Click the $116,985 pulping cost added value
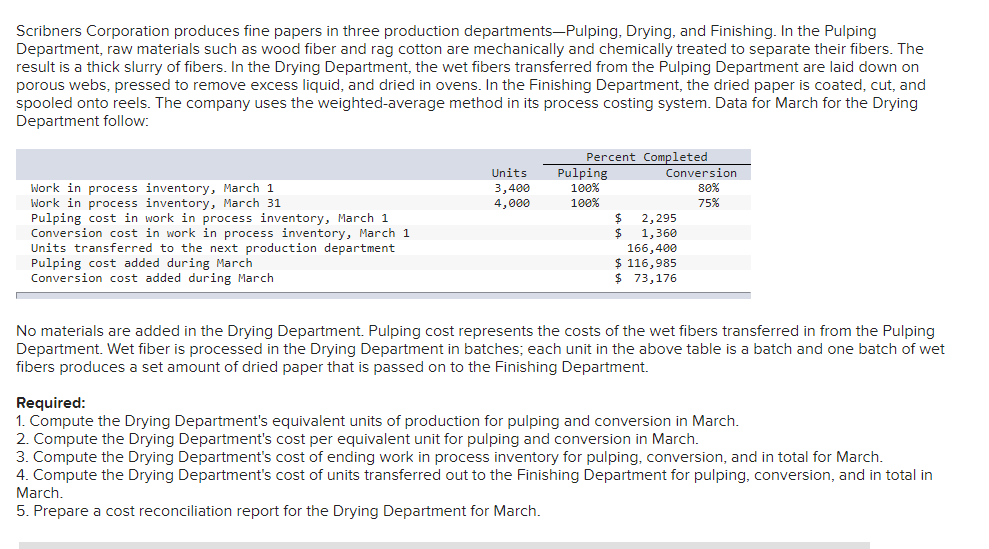 [645, 263]
